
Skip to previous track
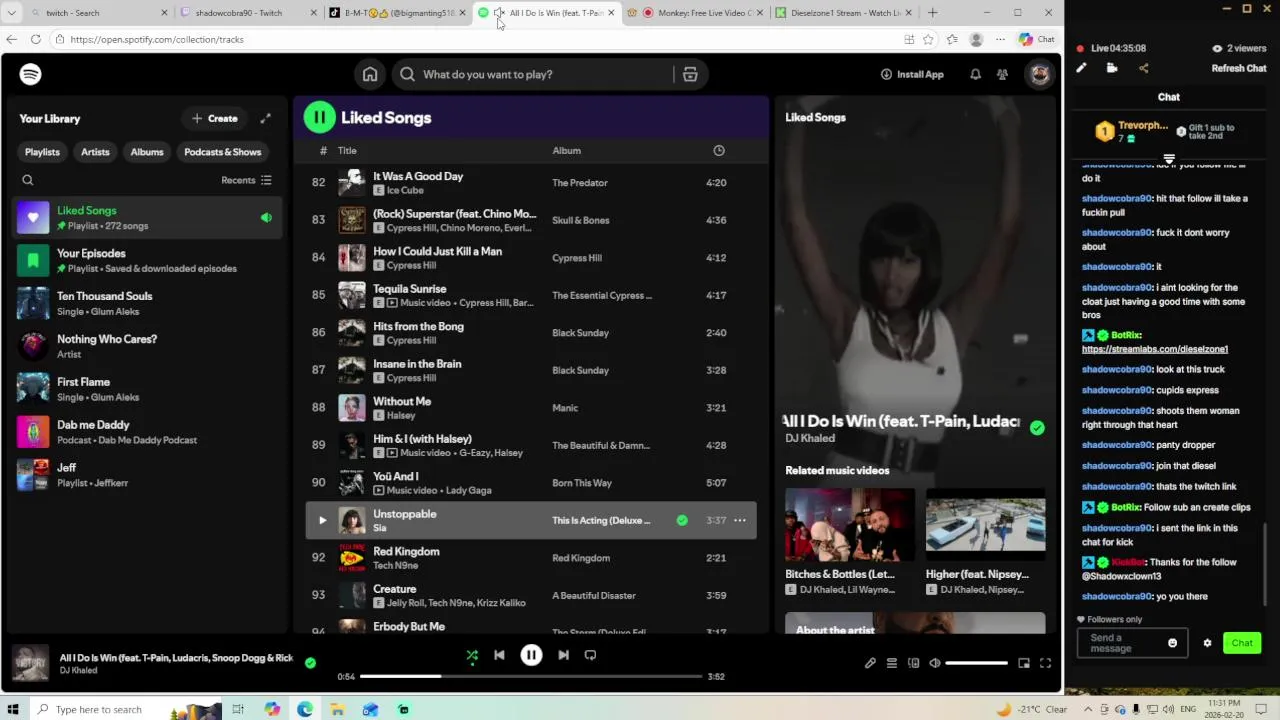[499, 655]
